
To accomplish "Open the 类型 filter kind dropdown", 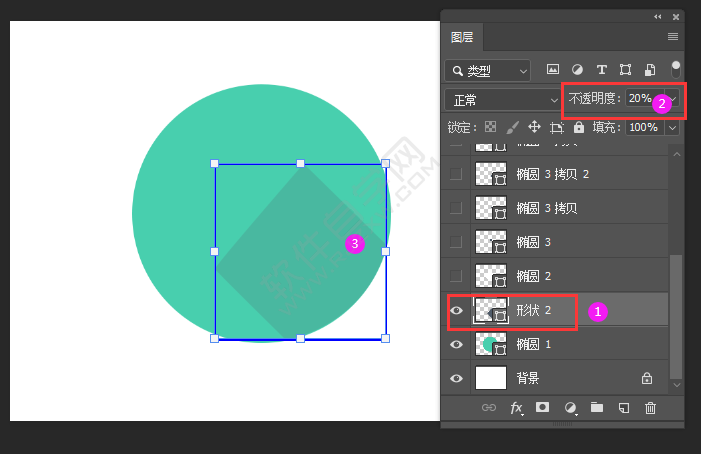I will [x=488, y=71].
